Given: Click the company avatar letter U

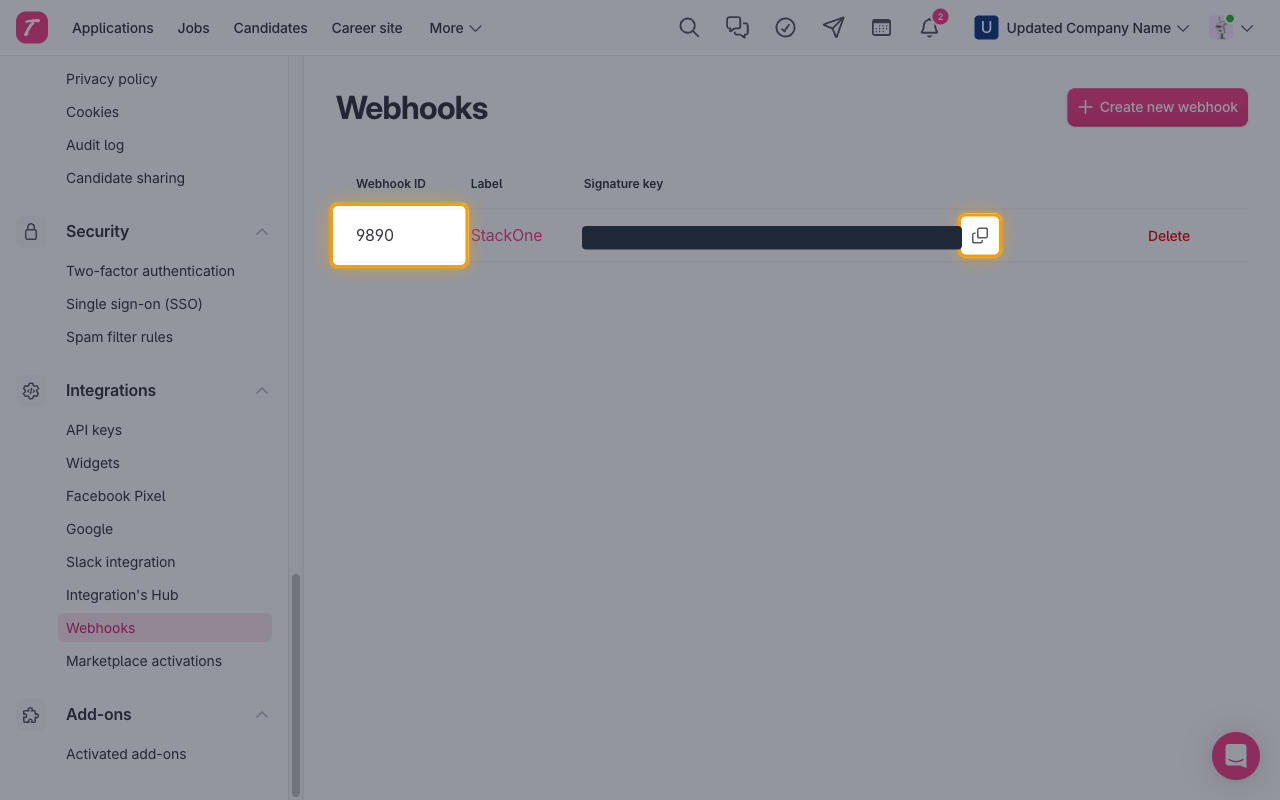Looking at the screenshot, I should [986, 28].
